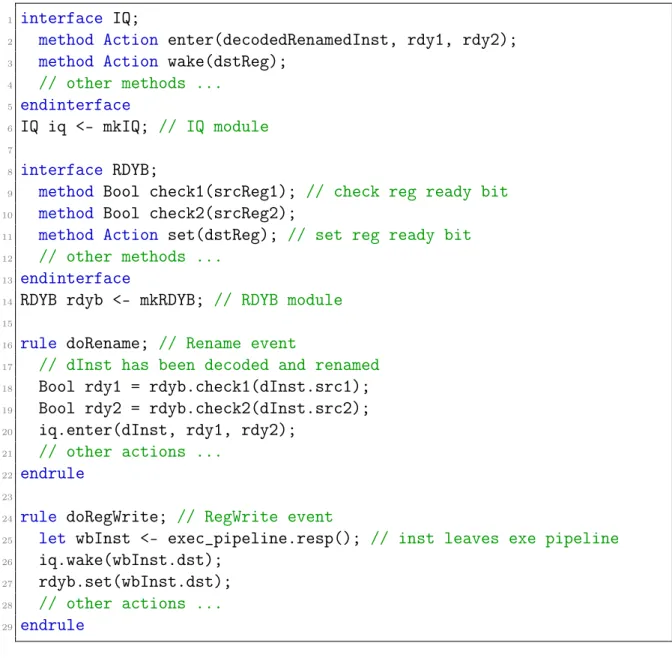Screen dimensions: 672x664
Task: Click the 'iq.enter(dInst, rdy1, rdy2);' call
Action: click(167, 430)
